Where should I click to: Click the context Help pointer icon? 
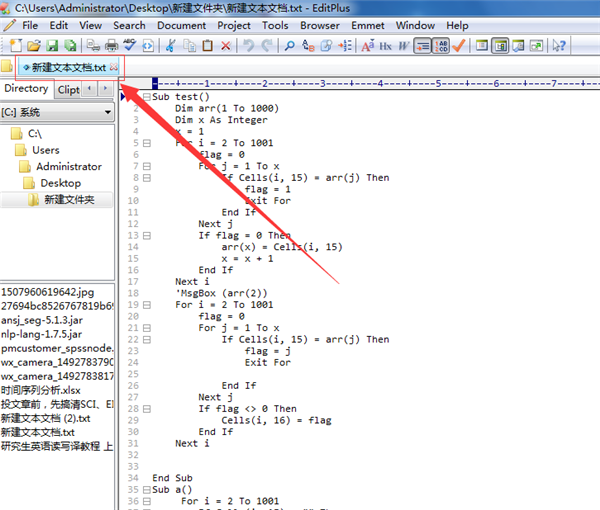click(559, 46)
